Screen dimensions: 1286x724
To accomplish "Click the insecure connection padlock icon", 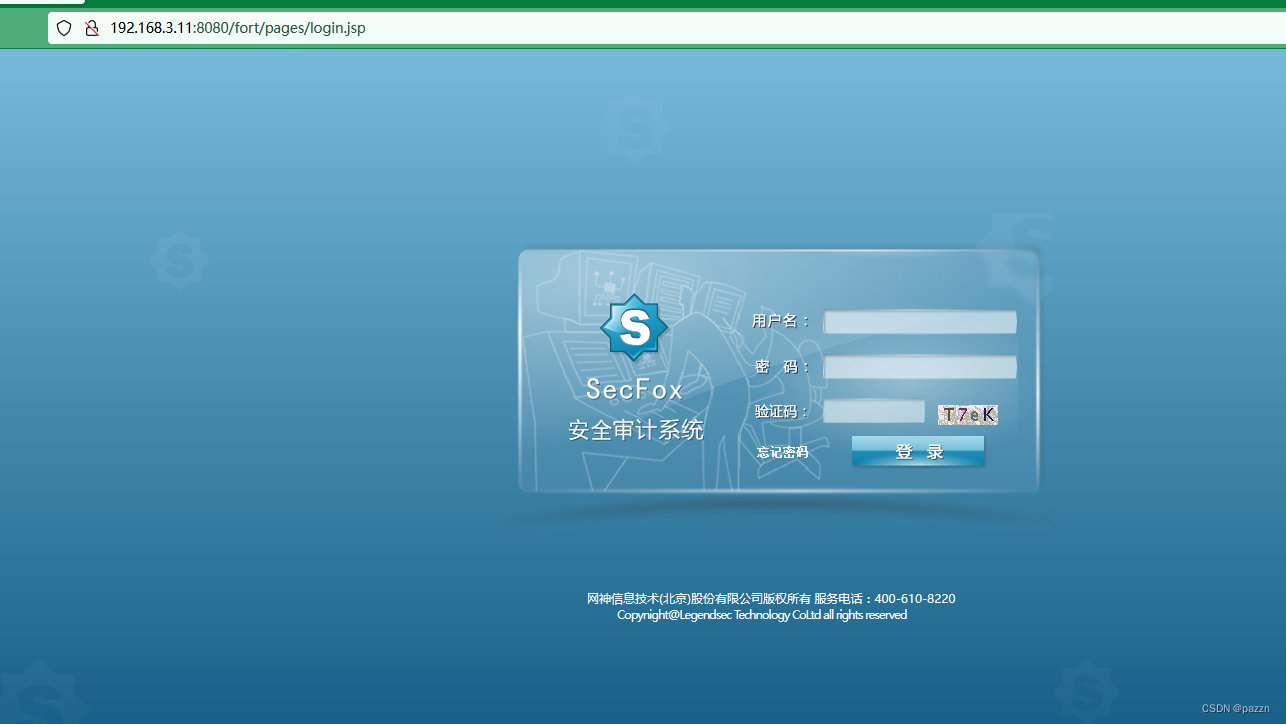I will click(92, 28).
